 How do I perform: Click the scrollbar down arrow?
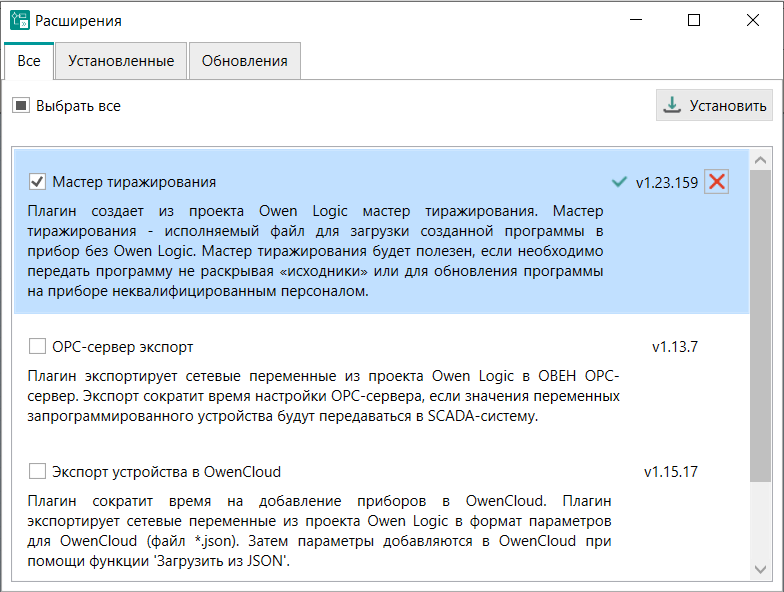click(x=760, y=568)
